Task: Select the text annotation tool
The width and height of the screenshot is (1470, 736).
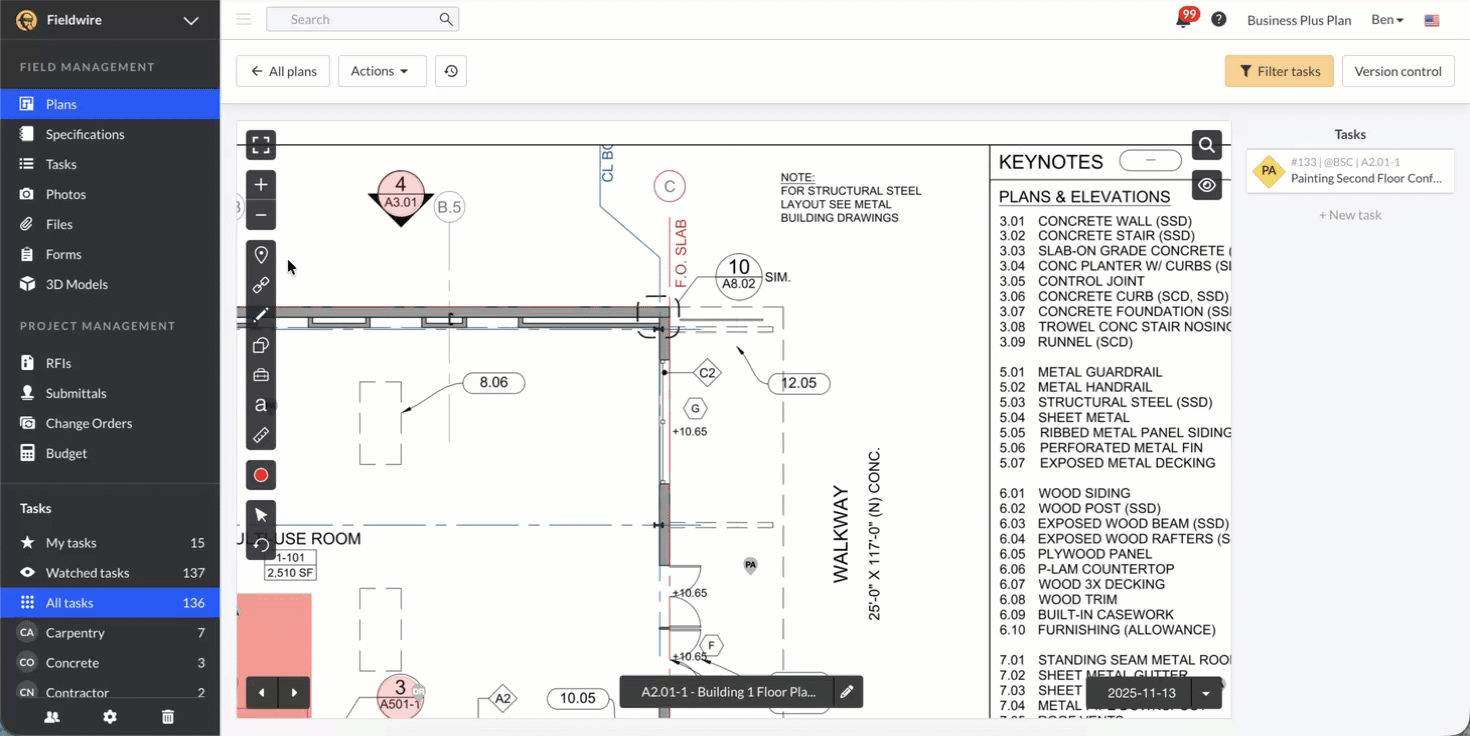Action: click(x=261, y=405)
